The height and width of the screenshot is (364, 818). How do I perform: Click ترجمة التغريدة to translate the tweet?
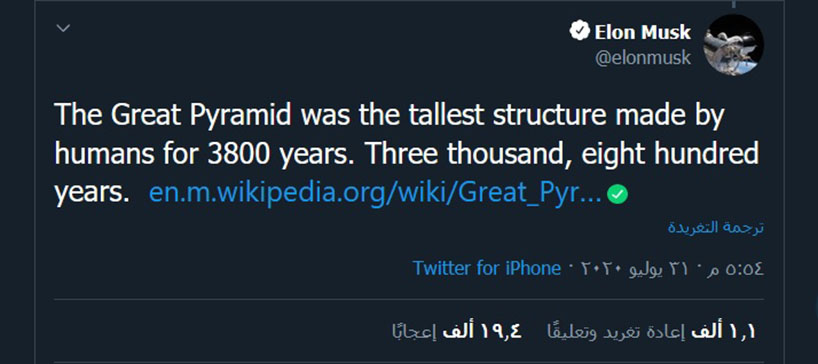tap(716, 228)
